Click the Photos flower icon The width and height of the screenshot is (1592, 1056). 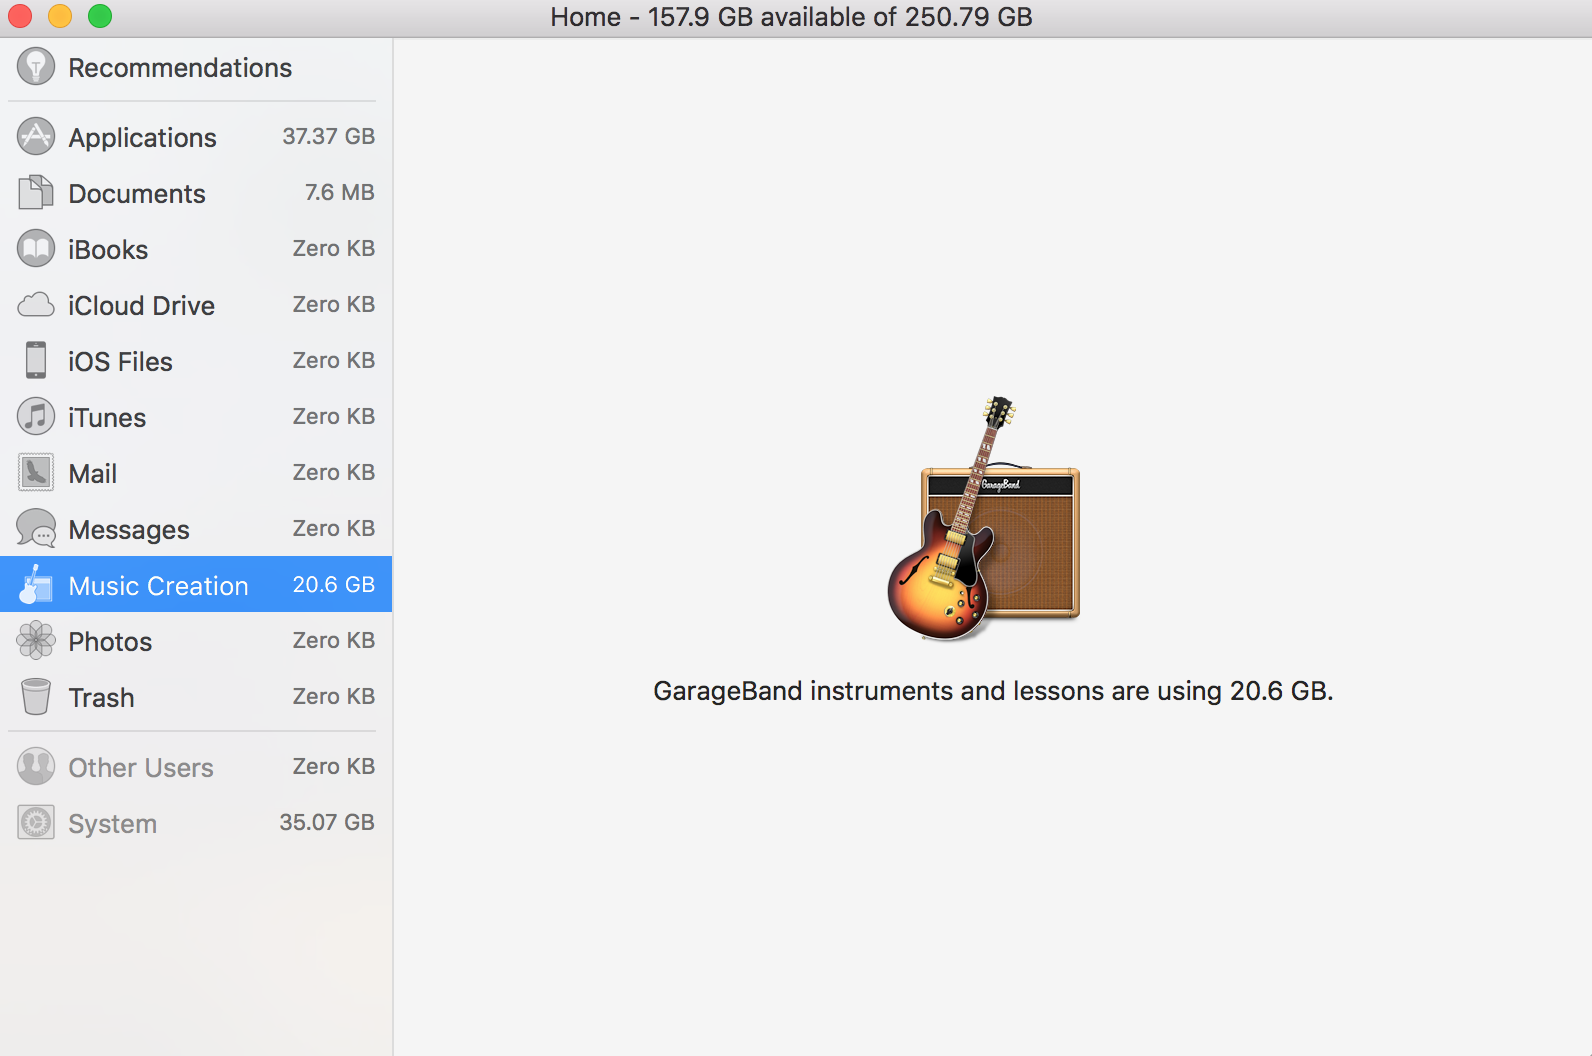coord(36,641)
